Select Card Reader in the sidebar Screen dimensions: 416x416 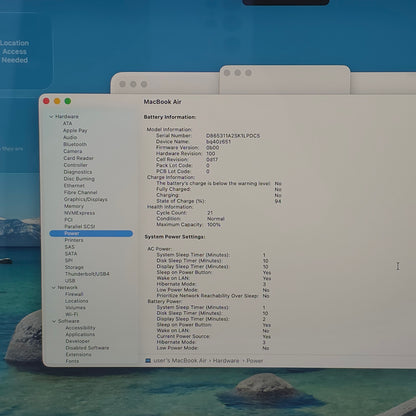[78, 158]
